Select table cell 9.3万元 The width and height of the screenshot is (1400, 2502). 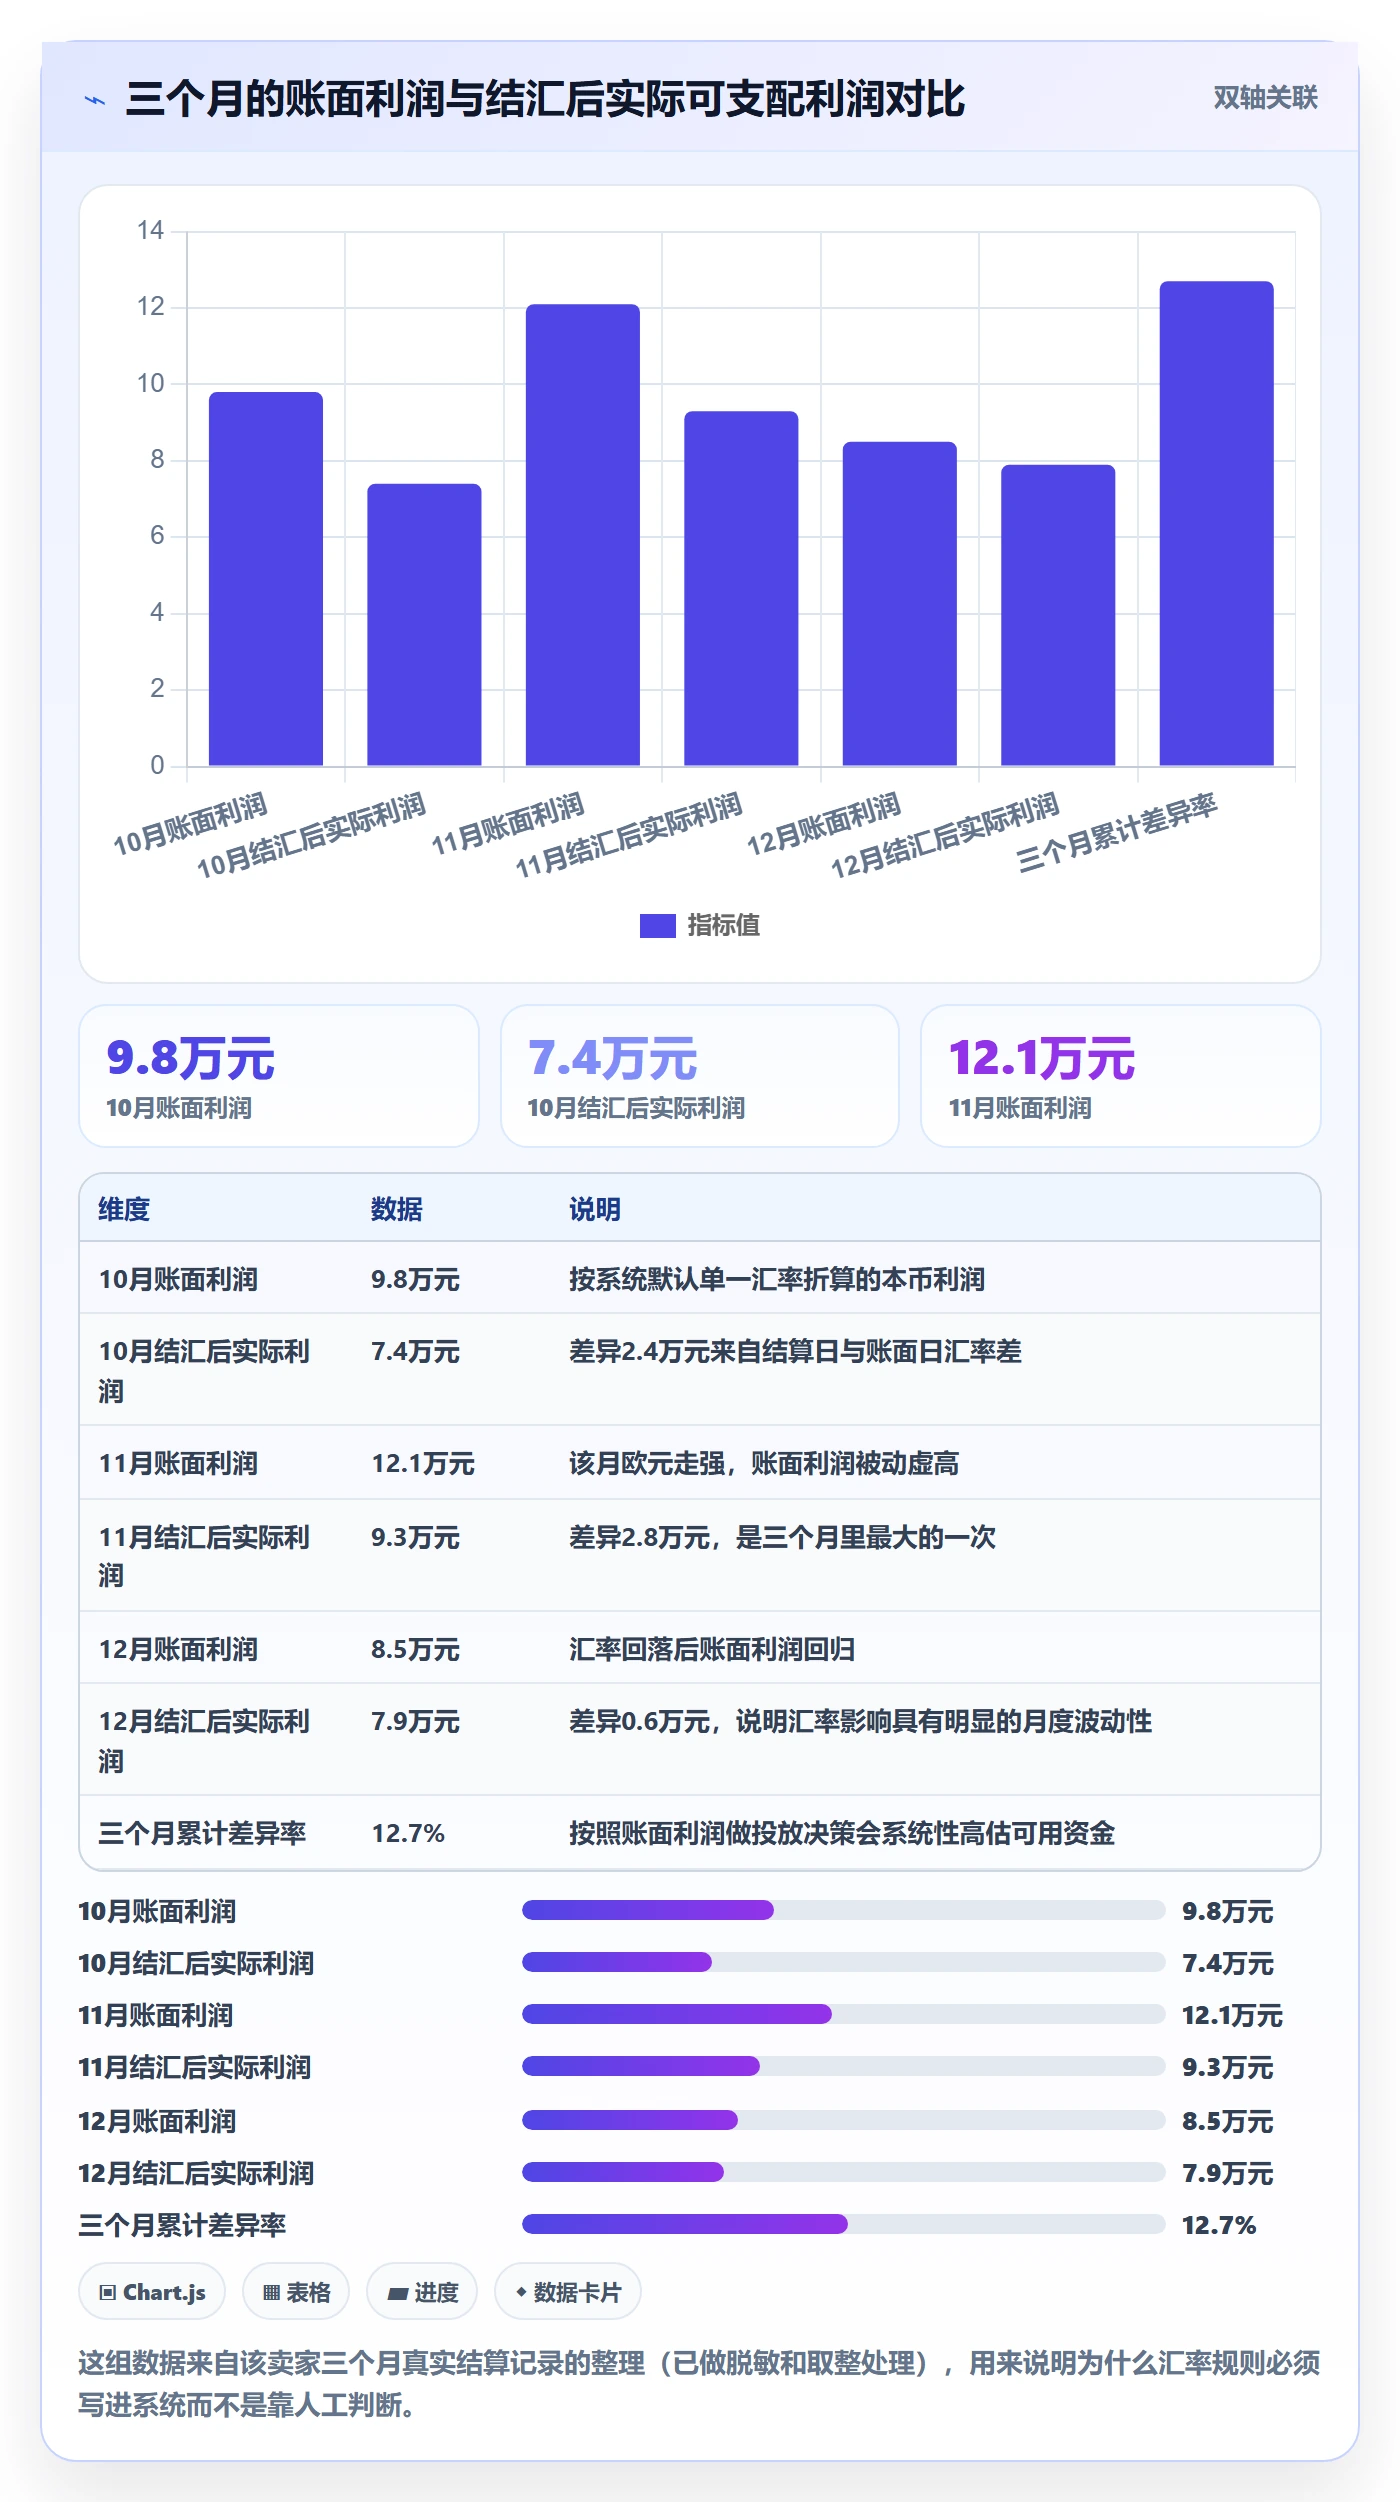pyautogui.click(x=415, y=1537)
